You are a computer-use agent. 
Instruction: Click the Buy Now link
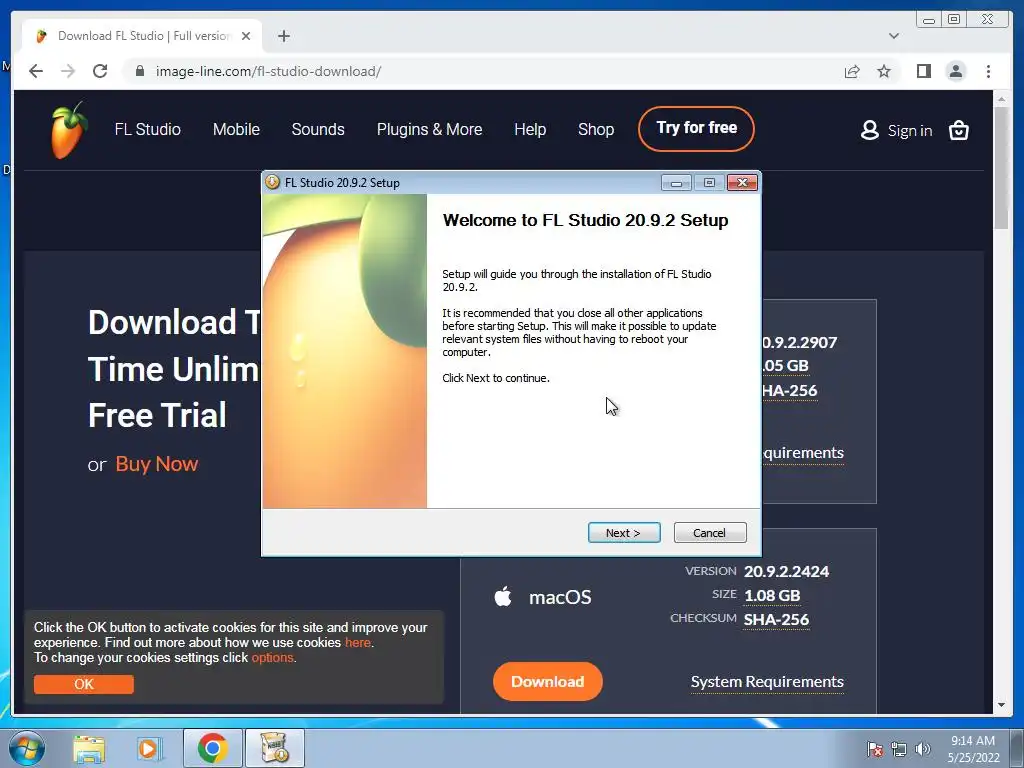pos(157,464)
